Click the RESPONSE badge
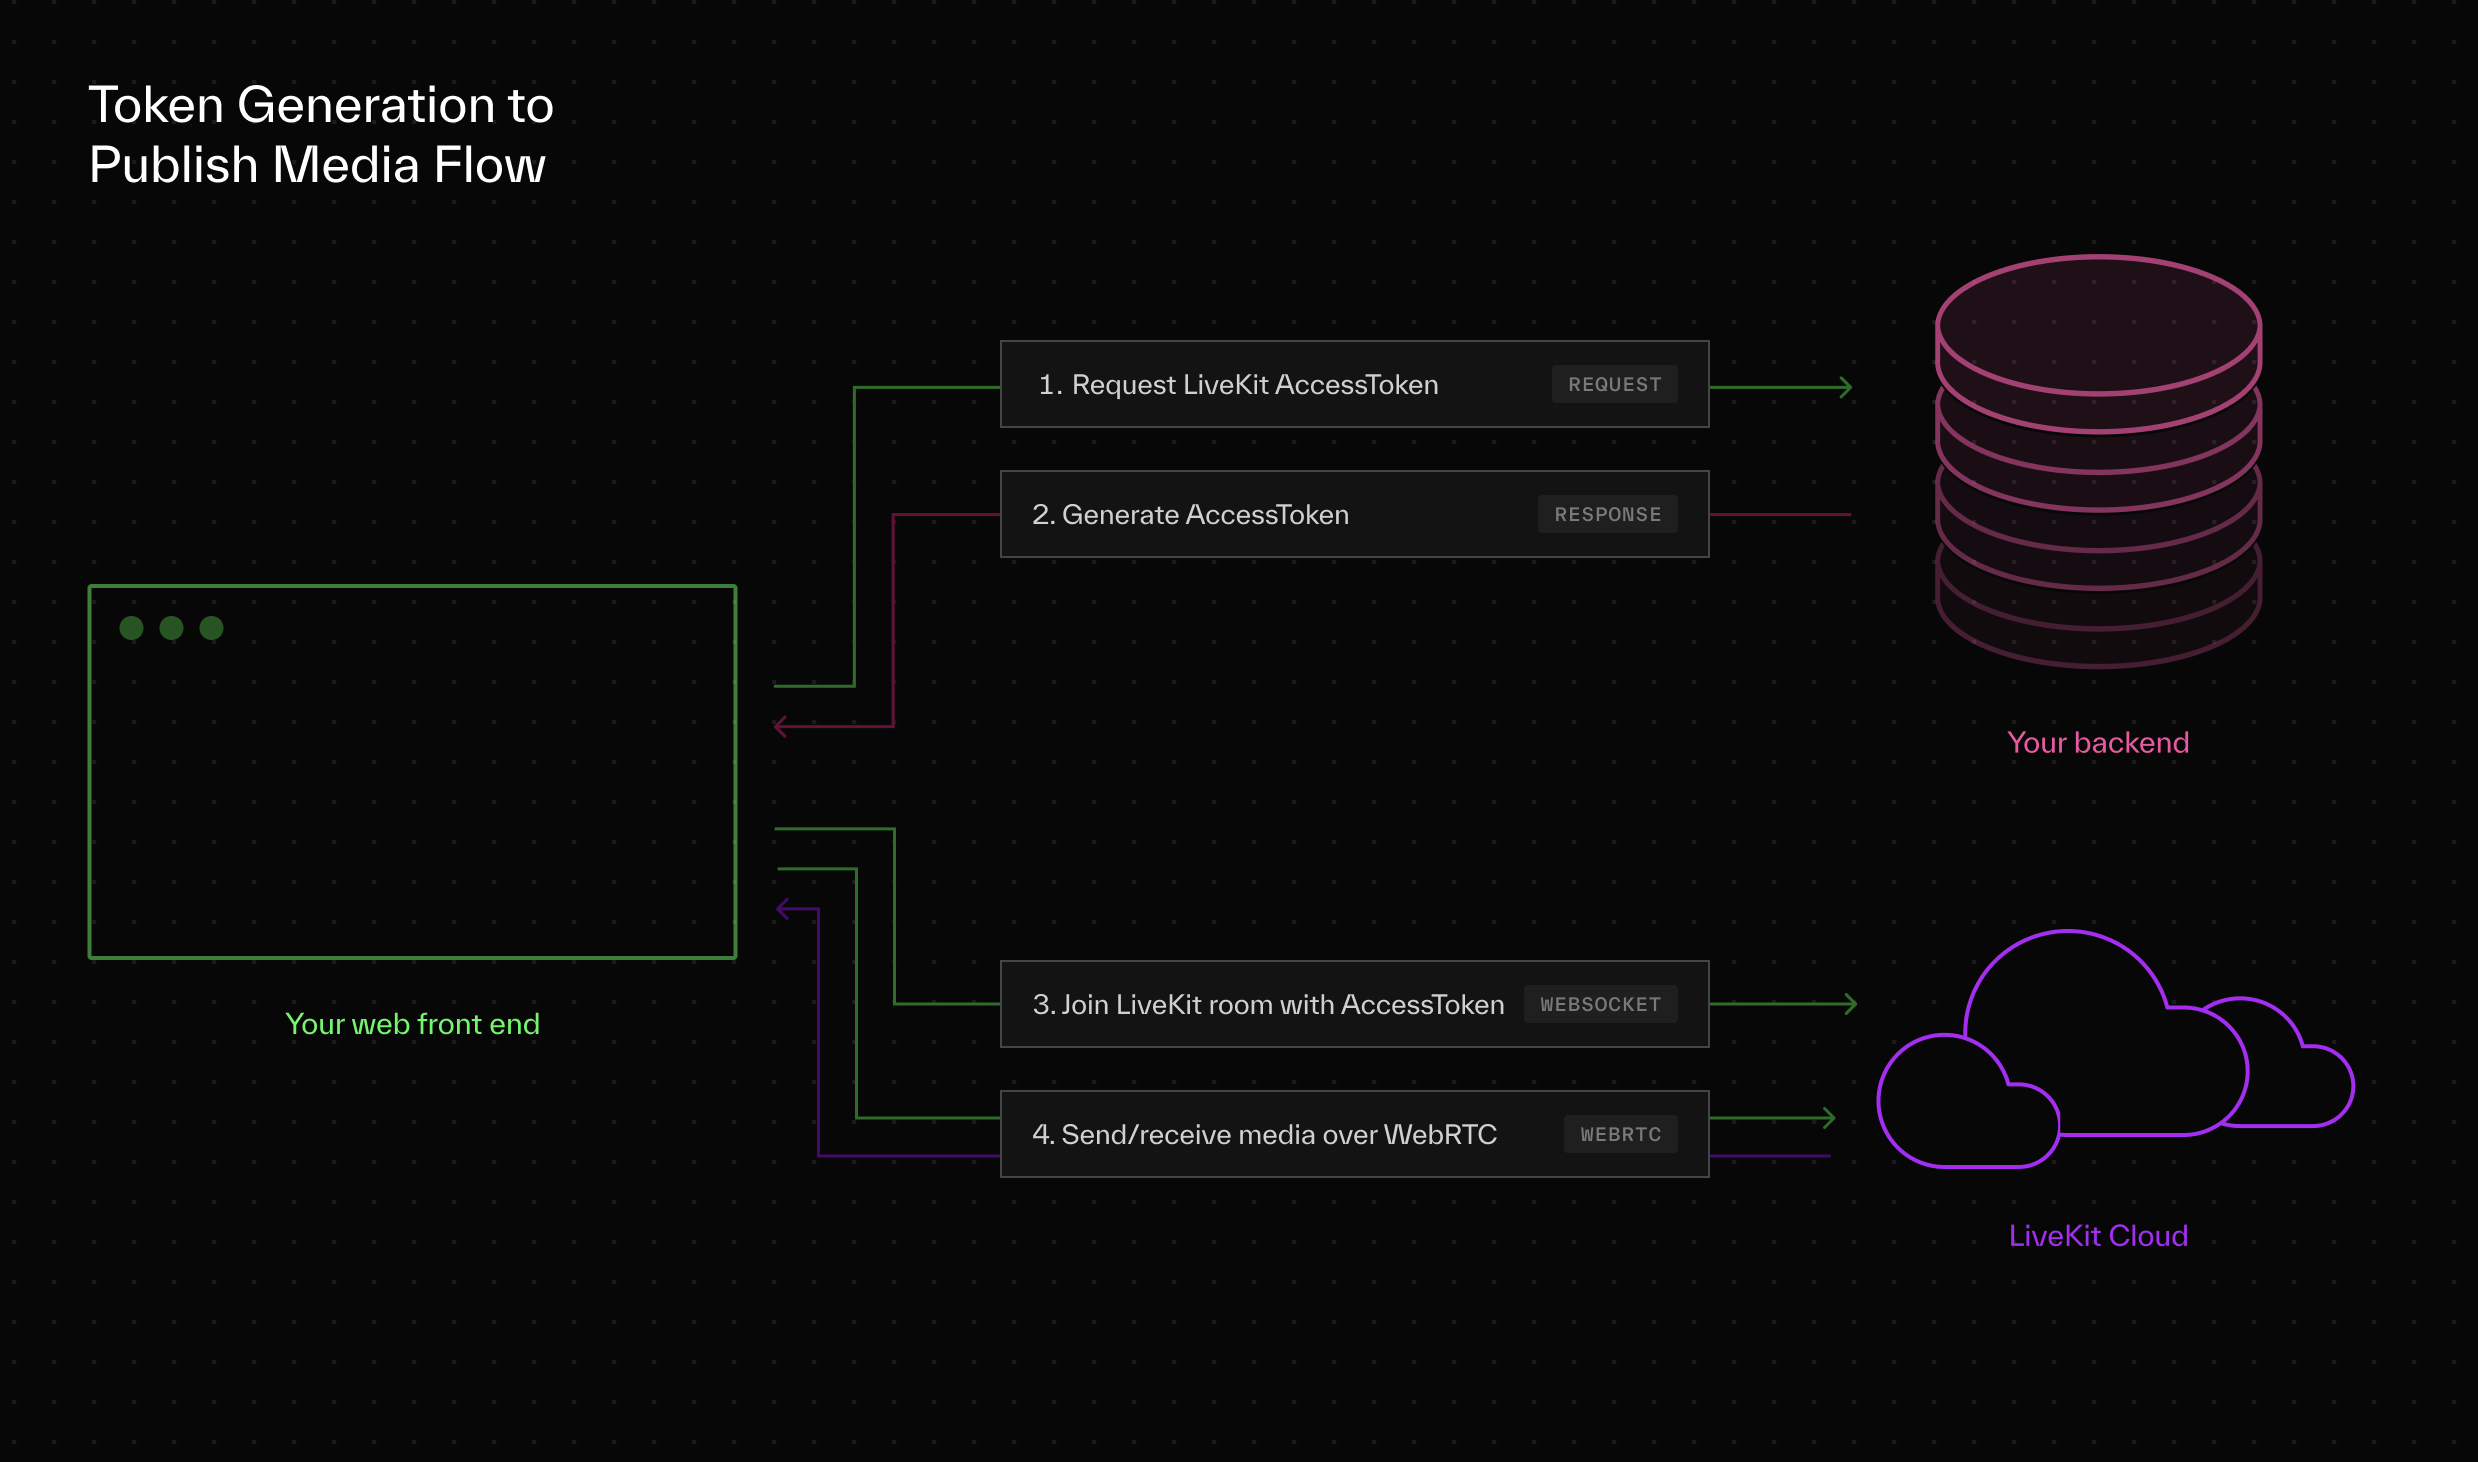 1607,515
